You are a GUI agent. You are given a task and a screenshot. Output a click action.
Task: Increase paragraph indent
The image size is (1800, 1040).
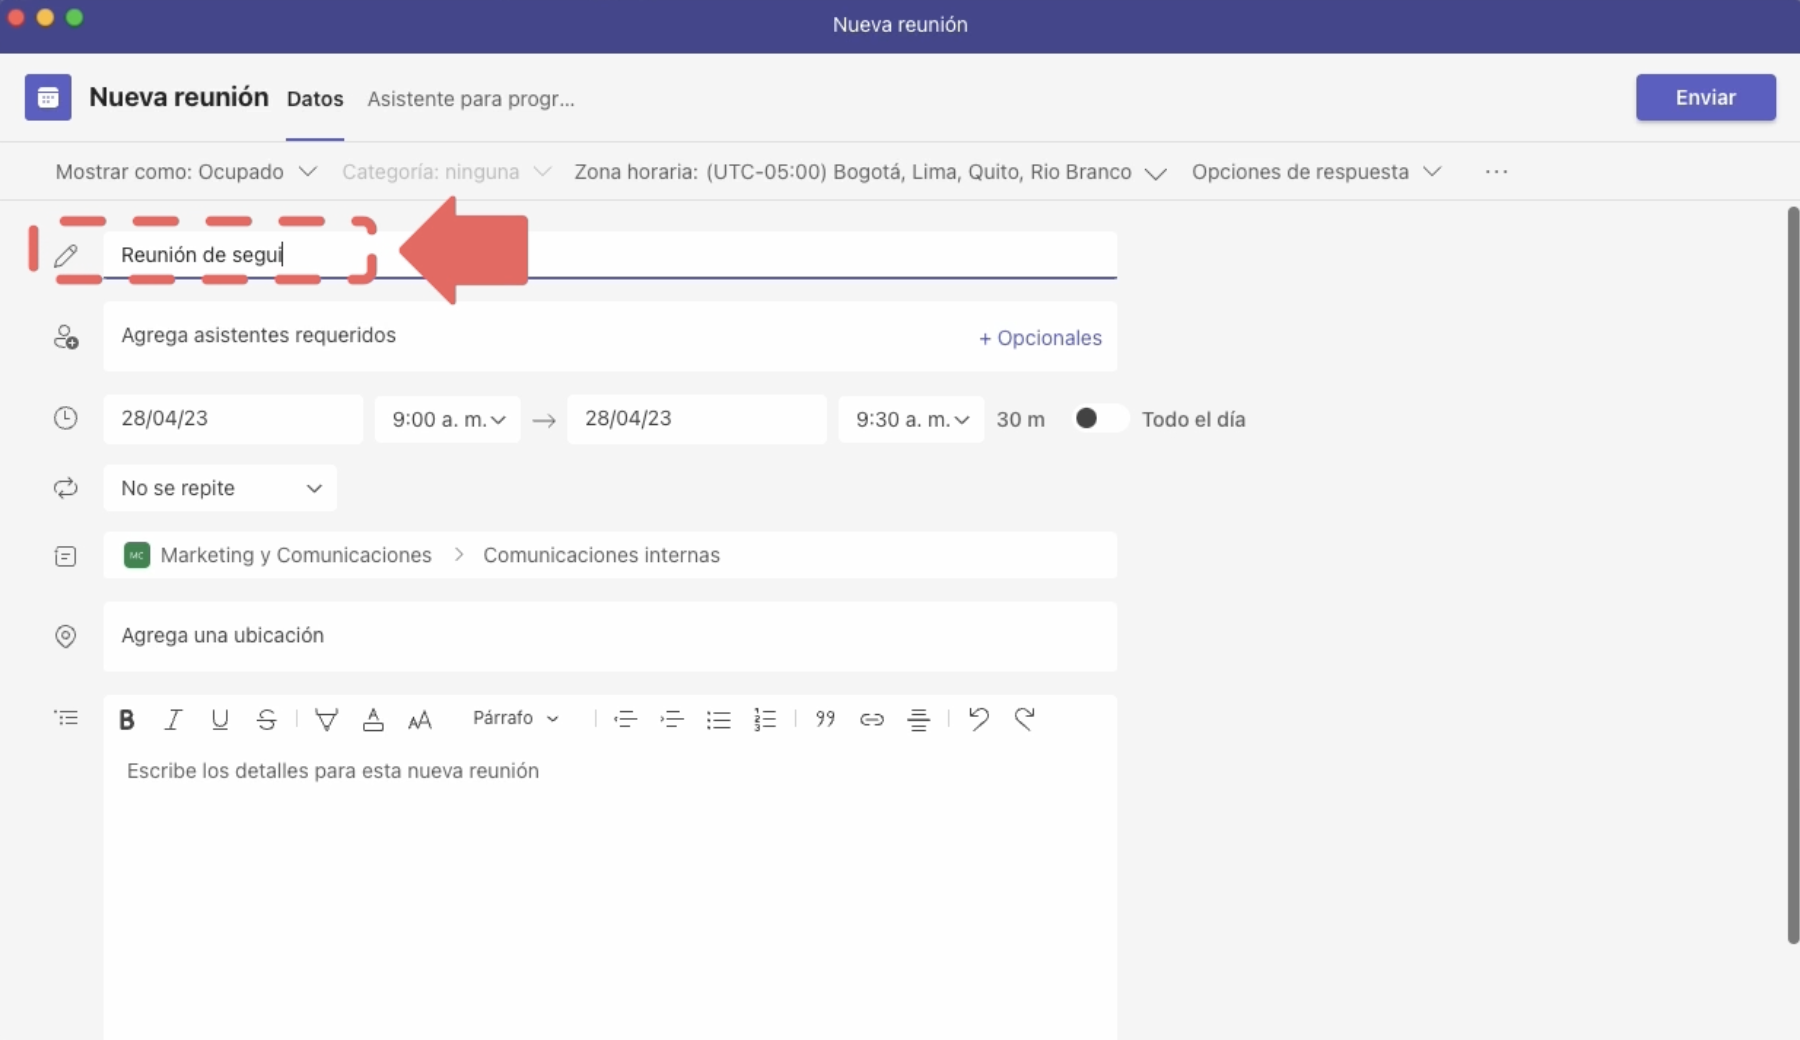coord(672,719)
